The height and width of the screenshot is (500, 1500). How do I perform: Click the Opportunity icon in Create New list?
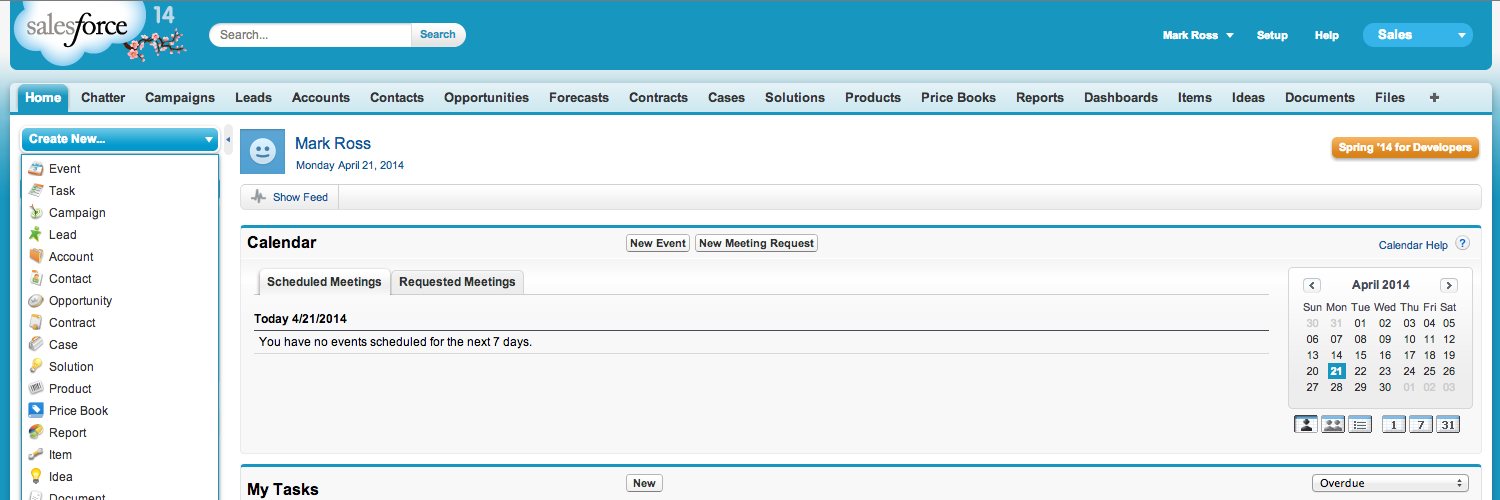36,301
